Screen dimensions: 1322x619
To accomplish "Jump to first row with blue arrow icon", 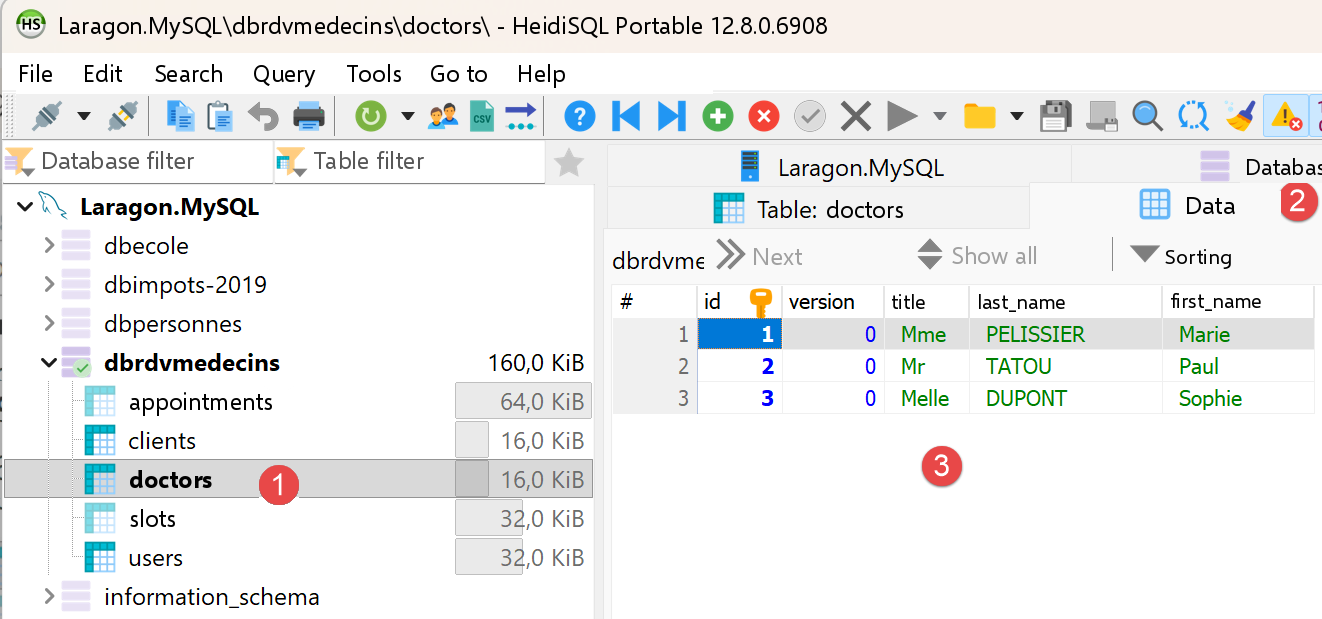I will 626,116.
